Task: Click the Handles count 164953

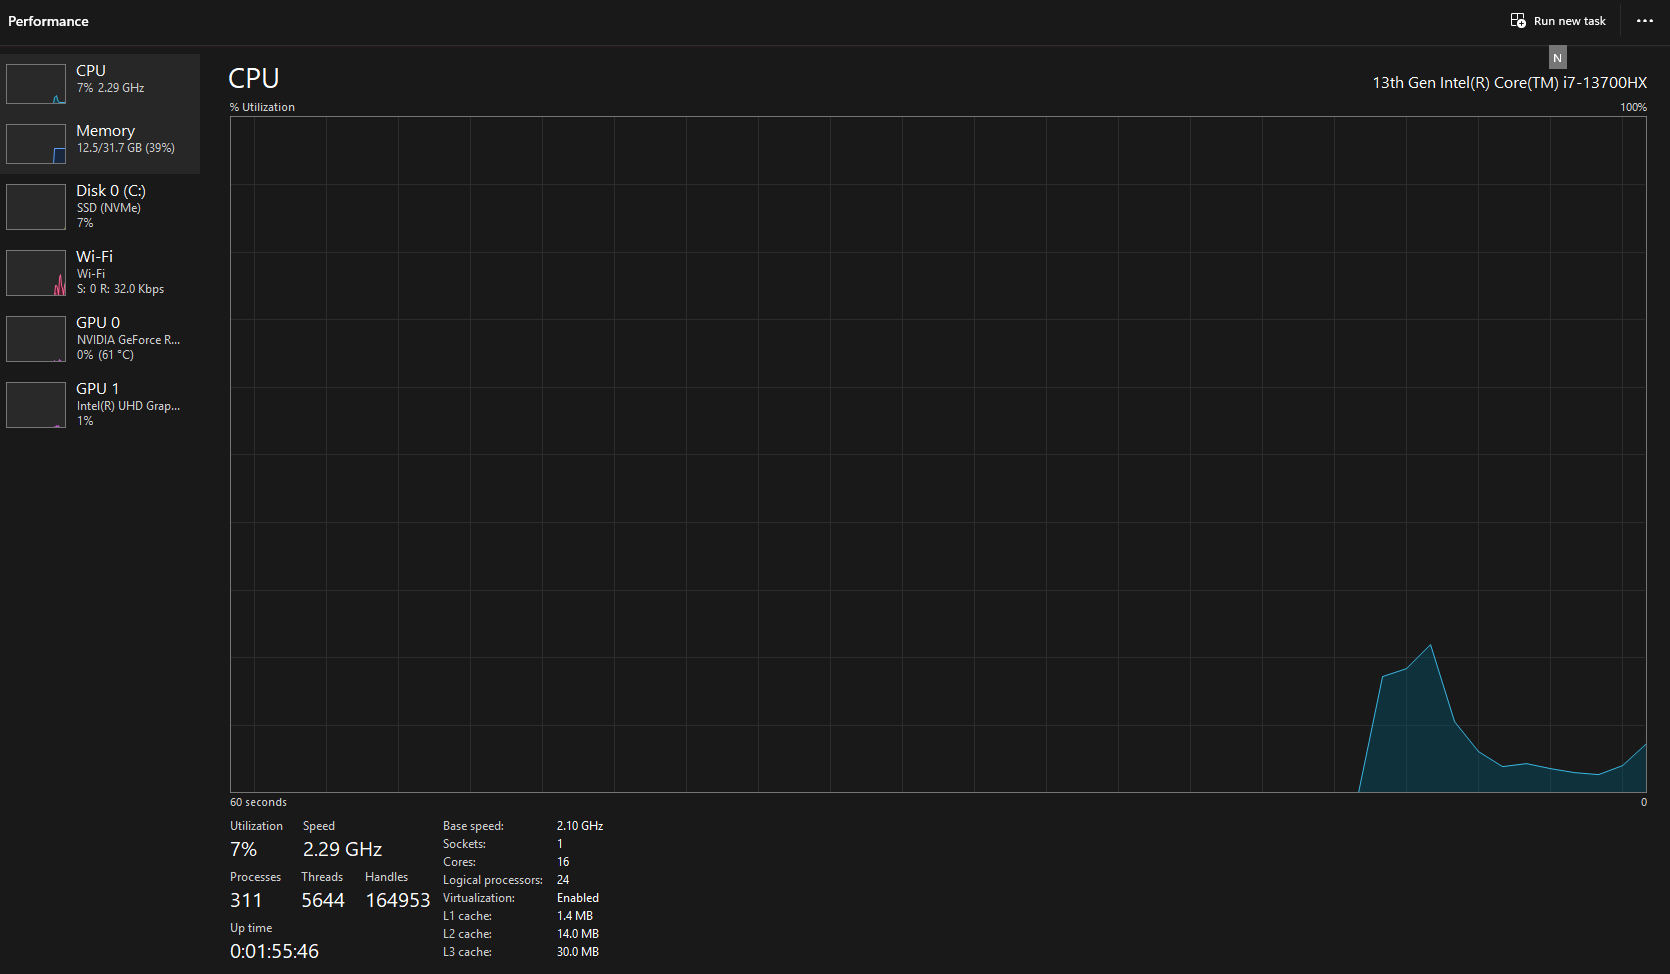Action: pos(398,900)
